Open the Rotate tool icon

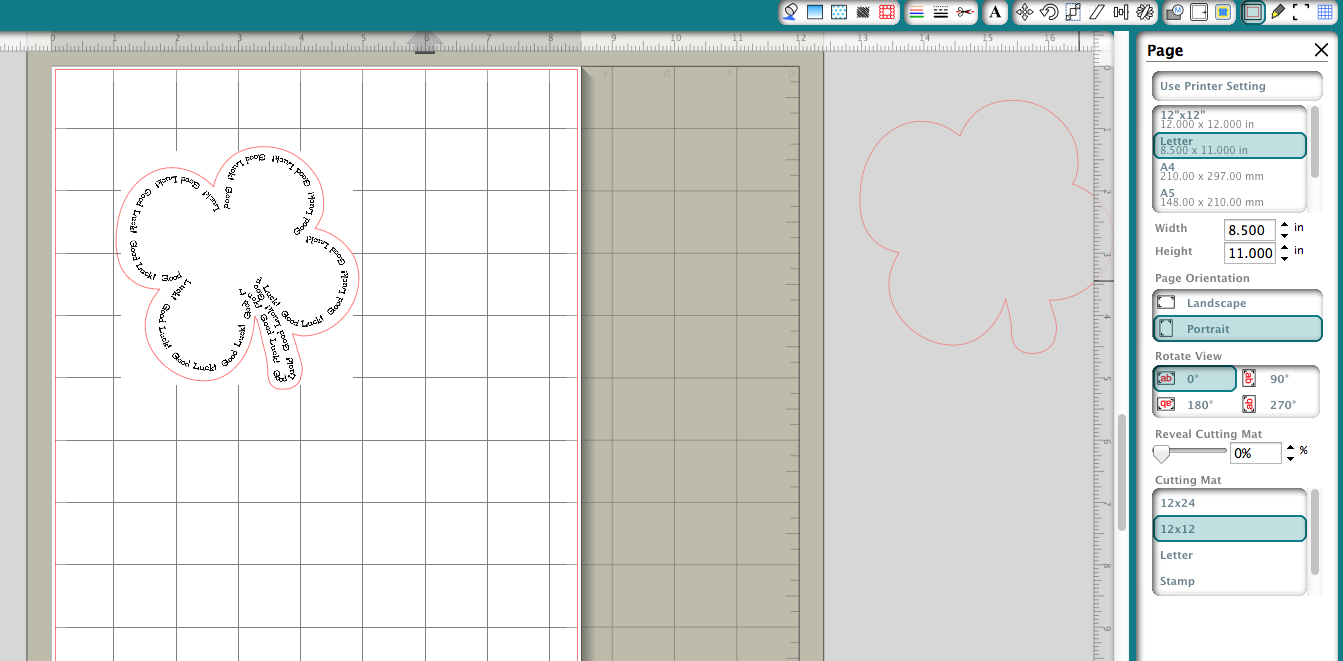(x=1049, y=12)
